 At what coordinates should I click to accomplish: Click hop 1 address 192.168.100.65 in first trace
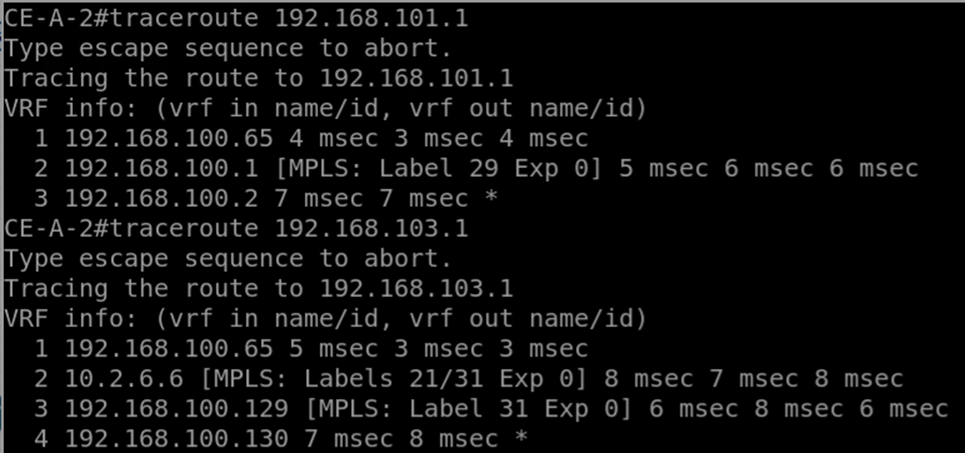[169, 138]
